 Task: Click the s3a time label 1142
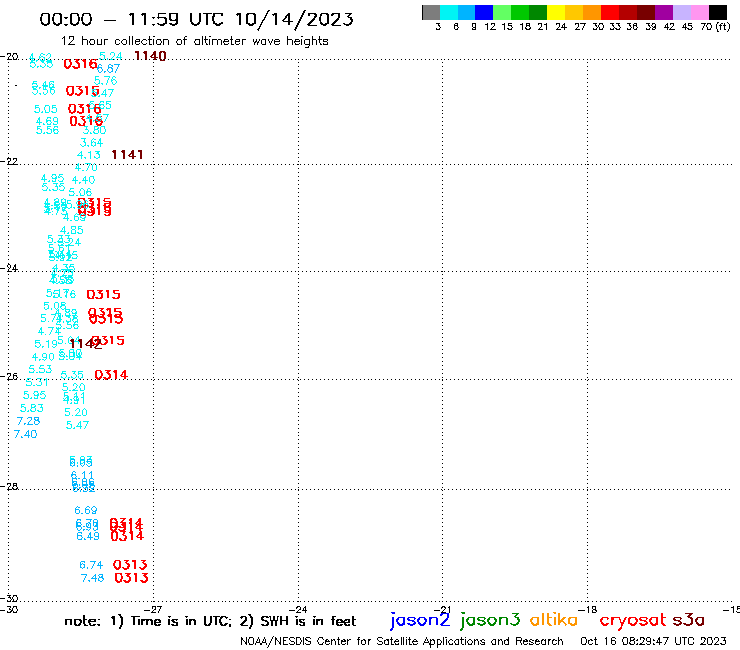point(85,344)
